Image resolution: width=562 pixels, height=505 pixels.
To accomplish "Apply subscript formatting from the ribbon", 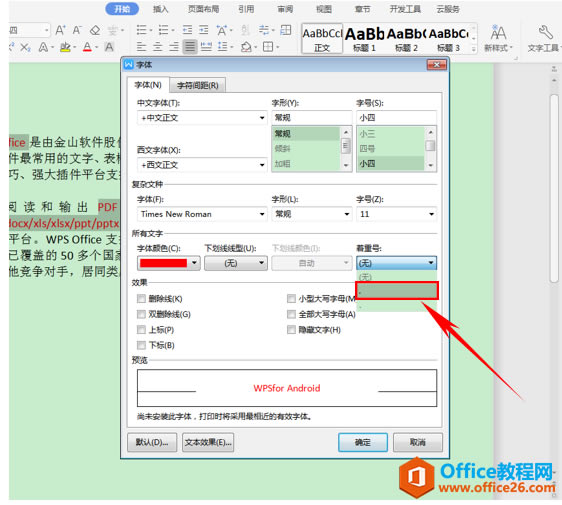I will click(25, 47).
